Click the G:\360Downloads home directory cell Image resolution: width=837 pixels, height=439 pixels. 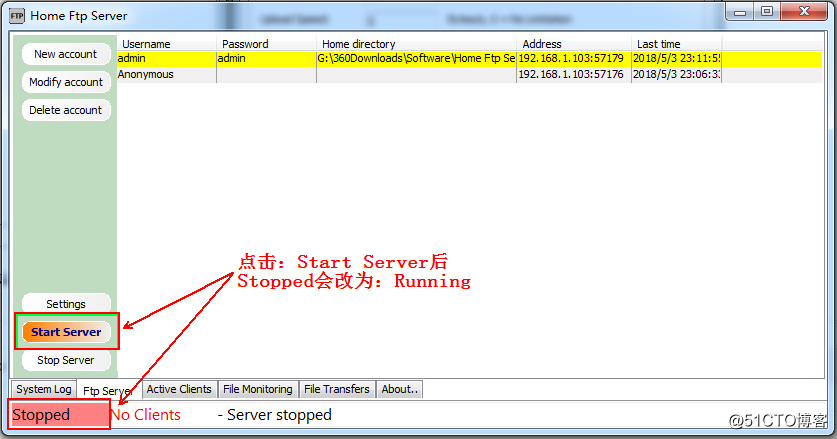point(416,58)
